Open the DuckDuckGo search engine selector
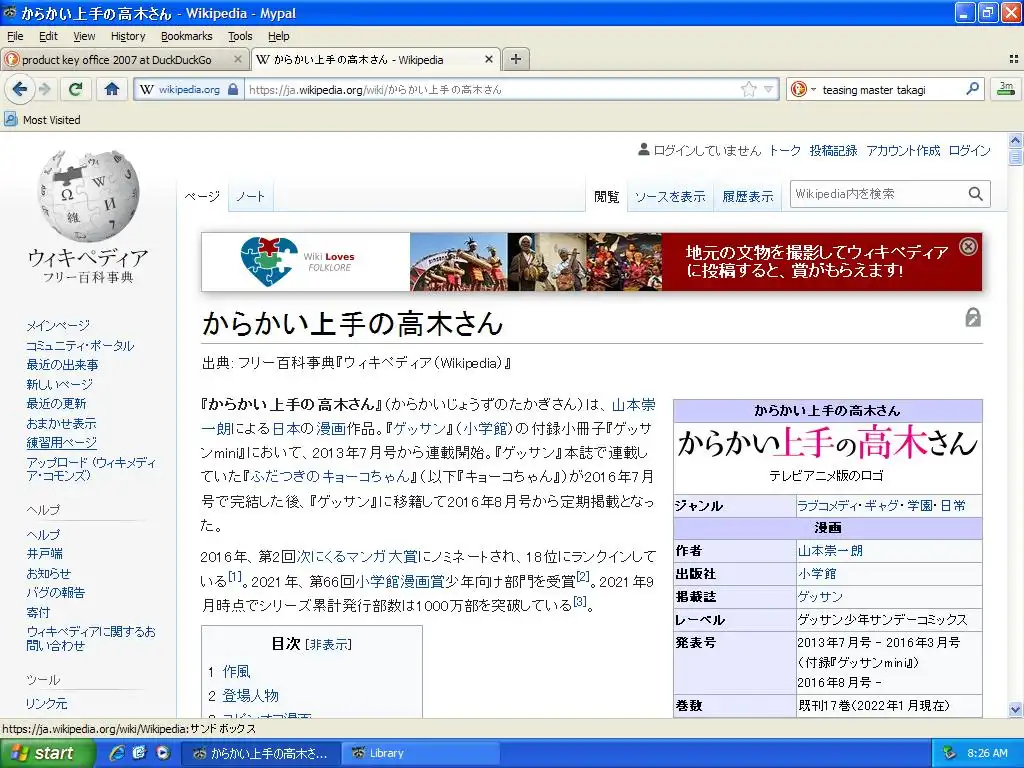The image size is (1024, 768). click(x=803, y=89)
